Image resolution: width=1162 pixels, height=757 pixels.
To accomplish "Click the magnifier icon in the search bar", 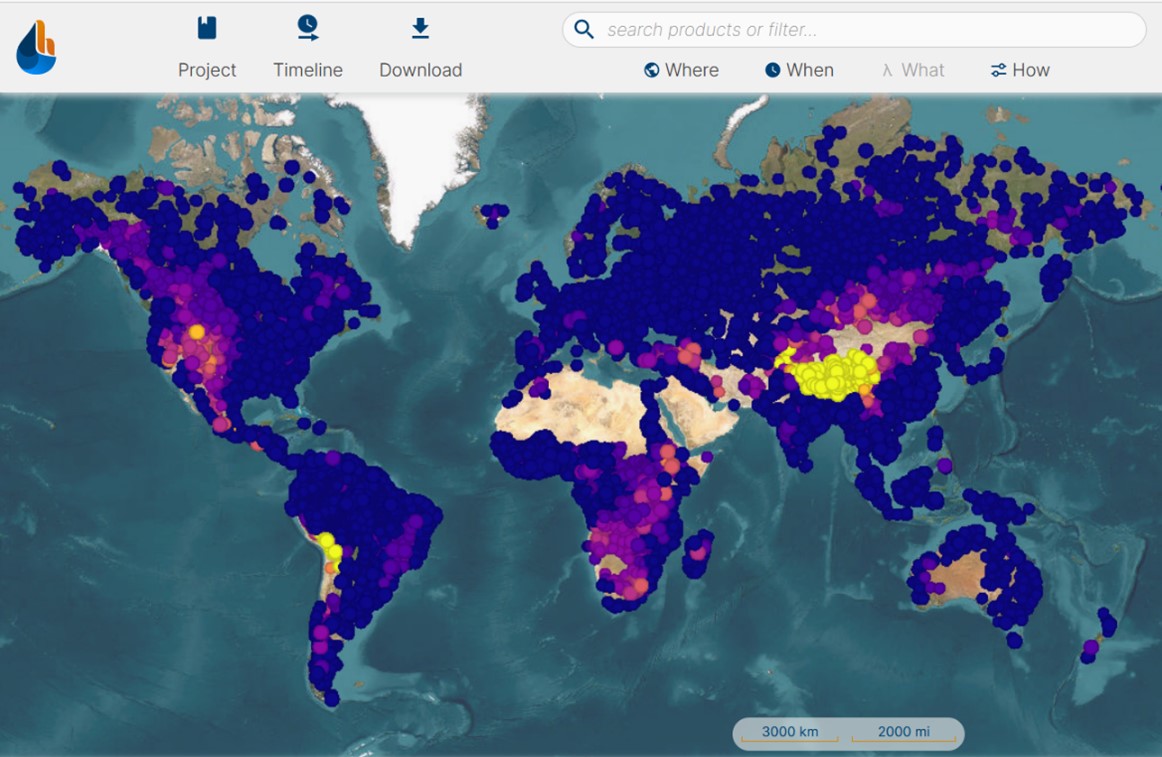I will (x=584, y=29).
